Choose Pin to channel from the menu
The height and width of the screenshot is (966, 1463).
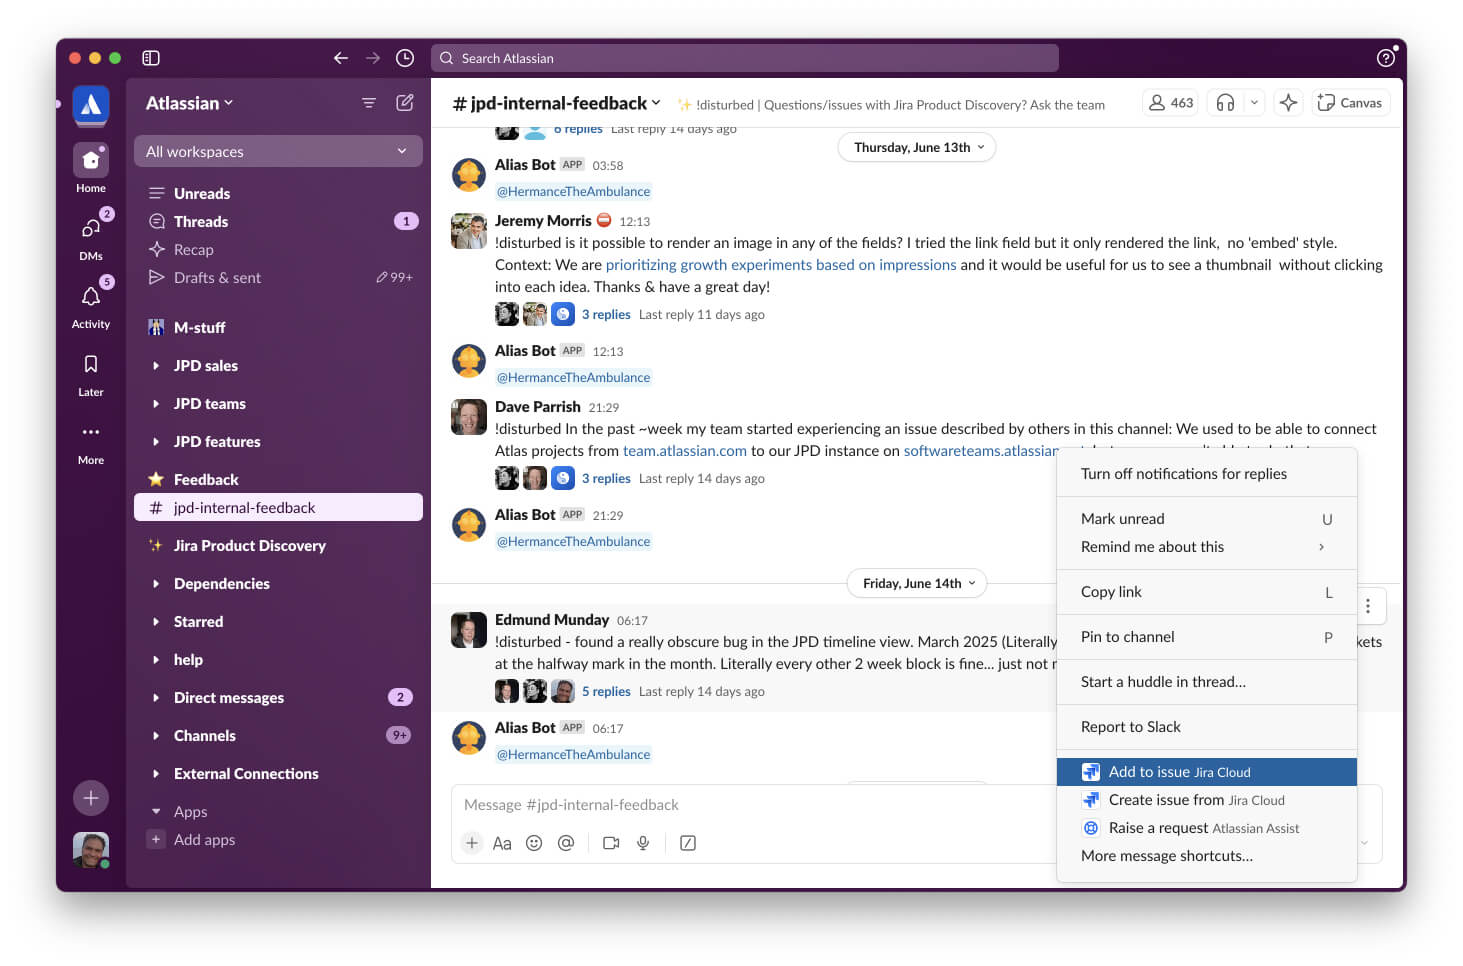tap(1127, 636)
